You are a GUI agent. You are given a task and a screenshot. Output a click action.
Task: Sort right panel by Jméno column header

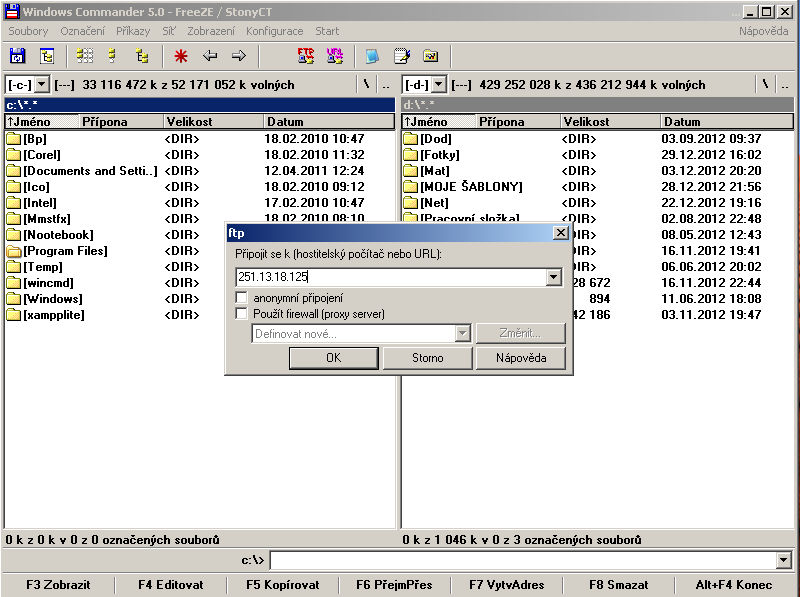pyautogui.click(x=439, y=122)
